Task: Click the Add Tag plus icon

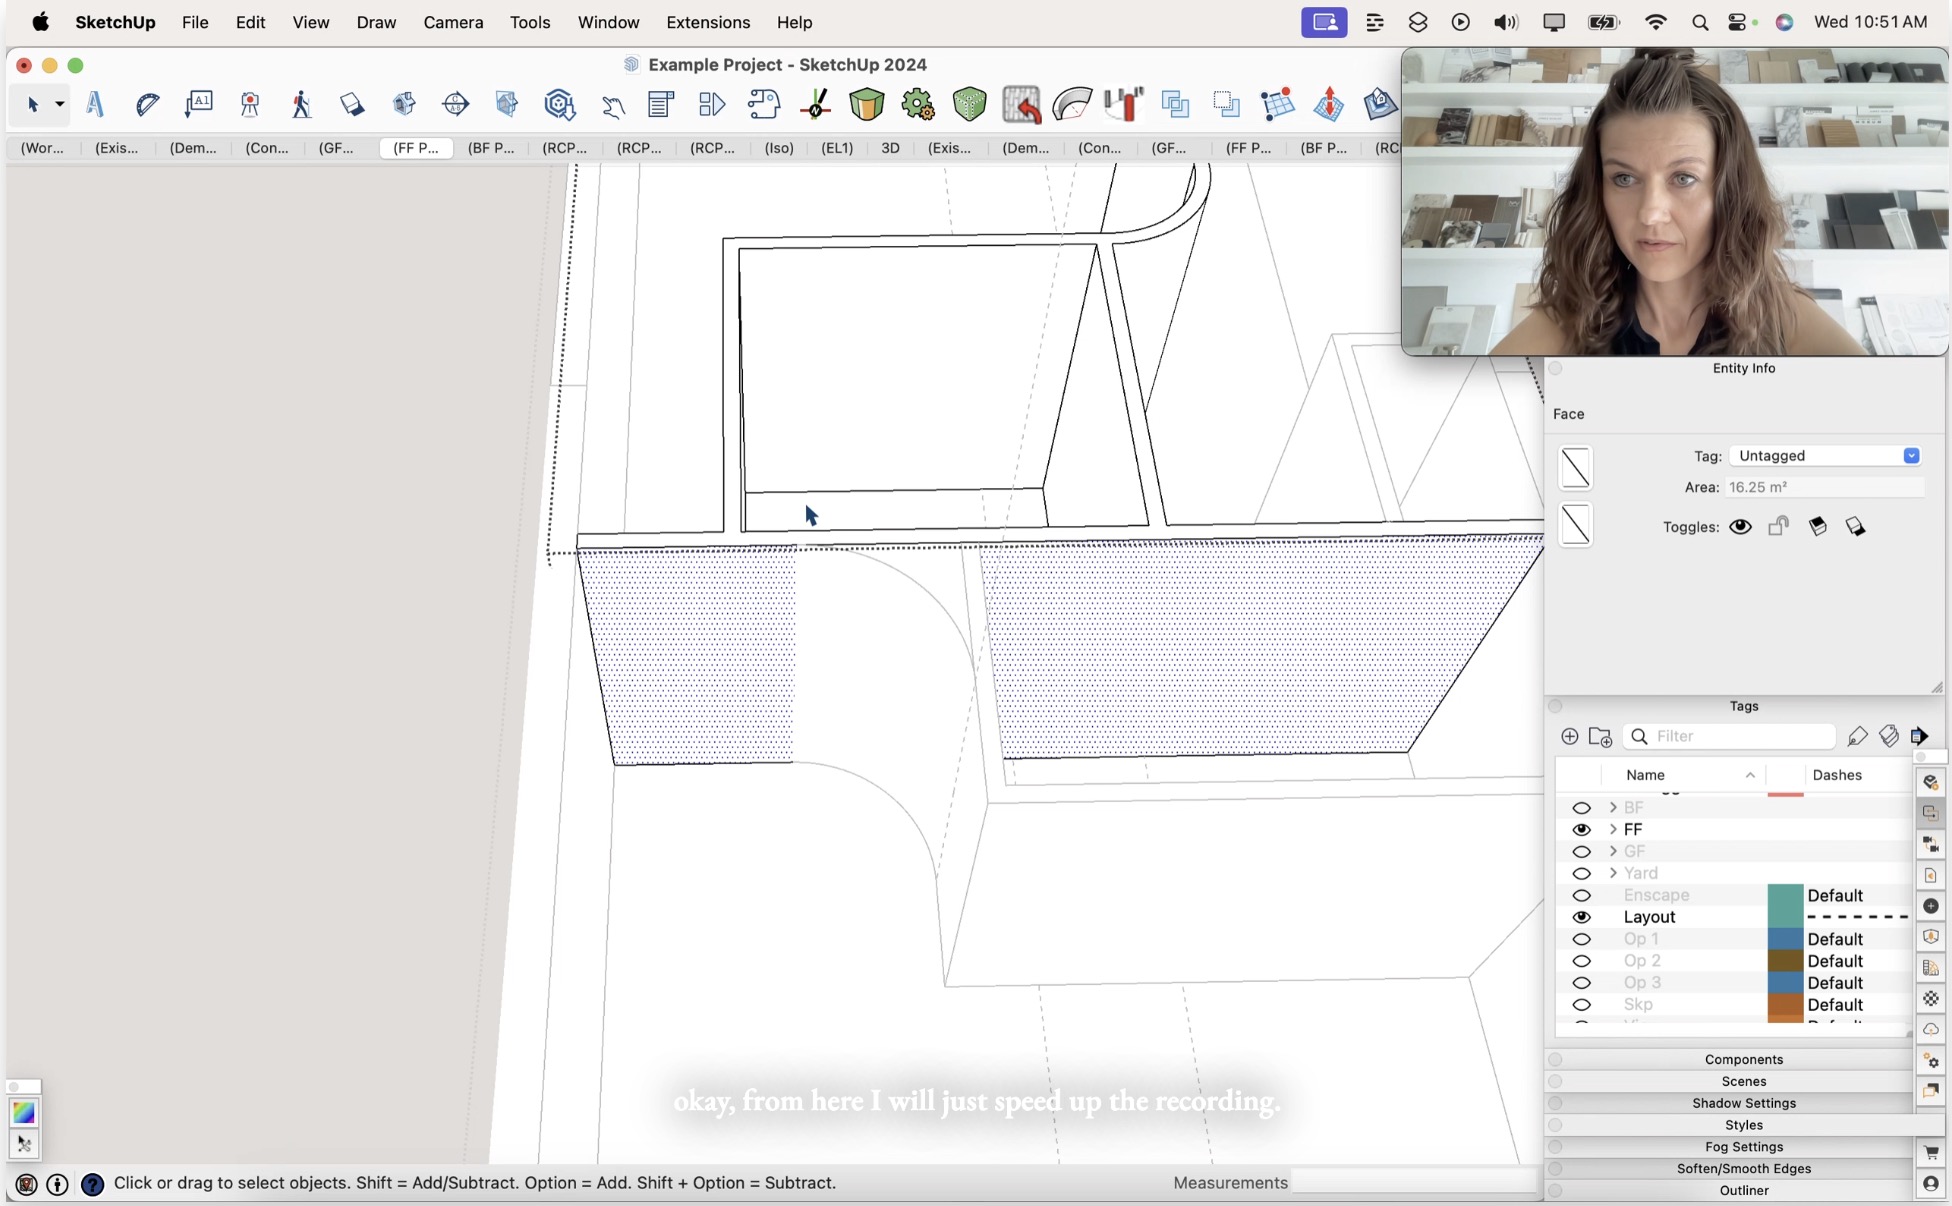Action: (1570, 736)
